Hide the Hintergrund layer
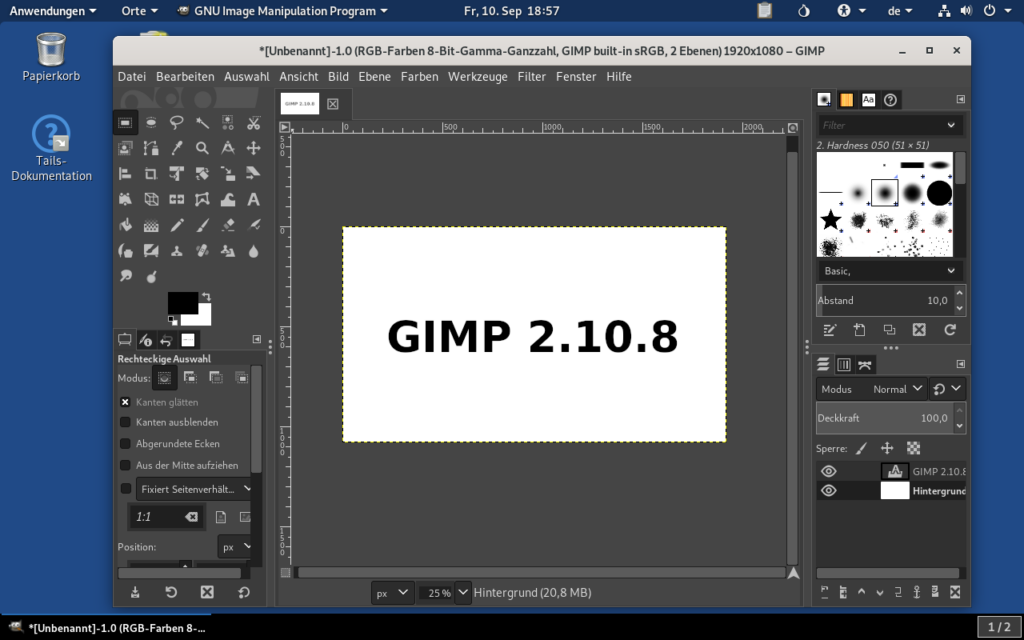The image size is (1024, 640). [x=829, y=490]
